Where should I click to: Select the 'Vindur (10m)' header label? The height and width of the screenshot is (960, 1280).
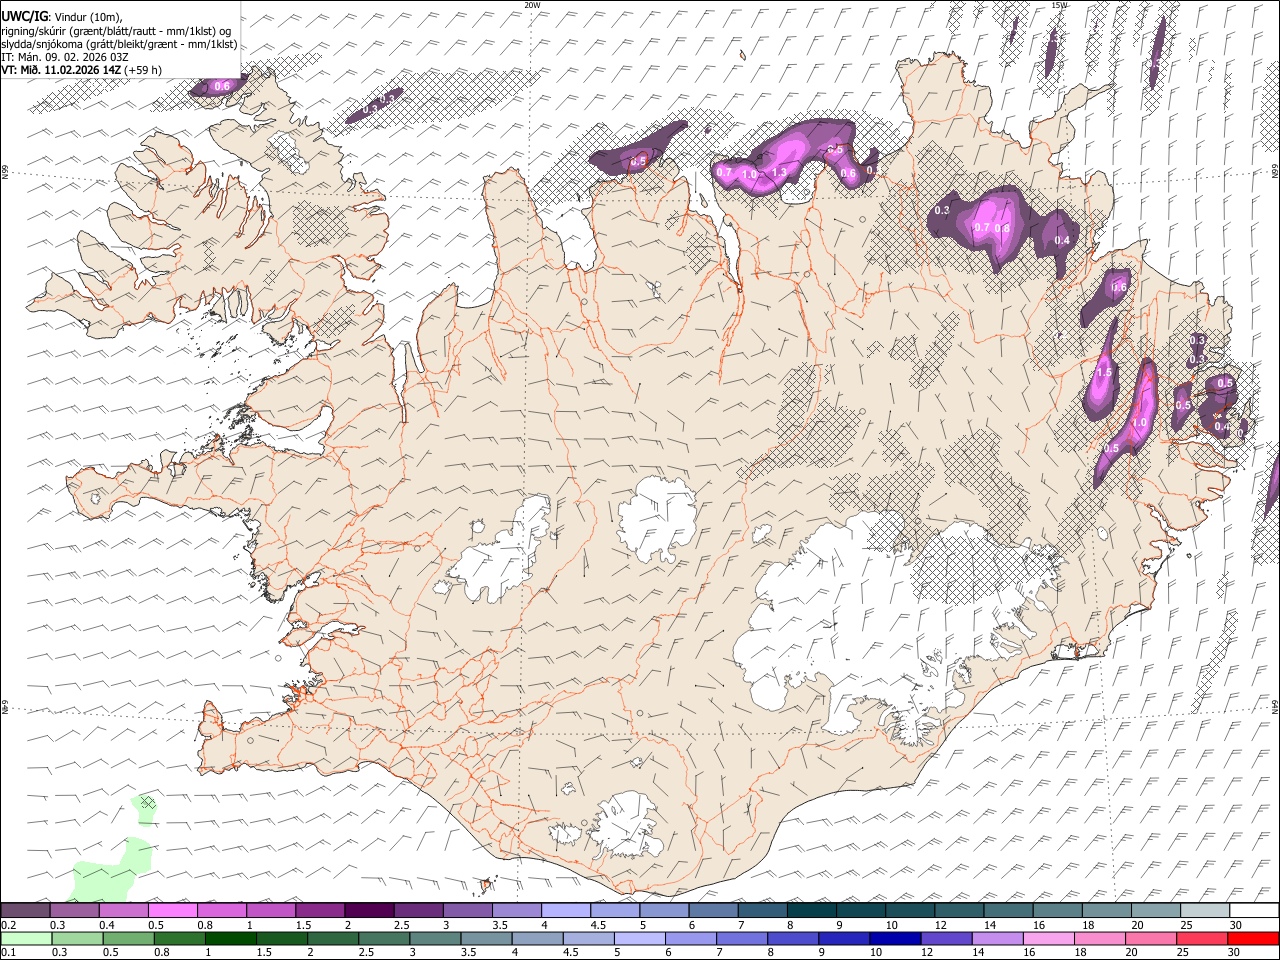click(x=88, y=17)
